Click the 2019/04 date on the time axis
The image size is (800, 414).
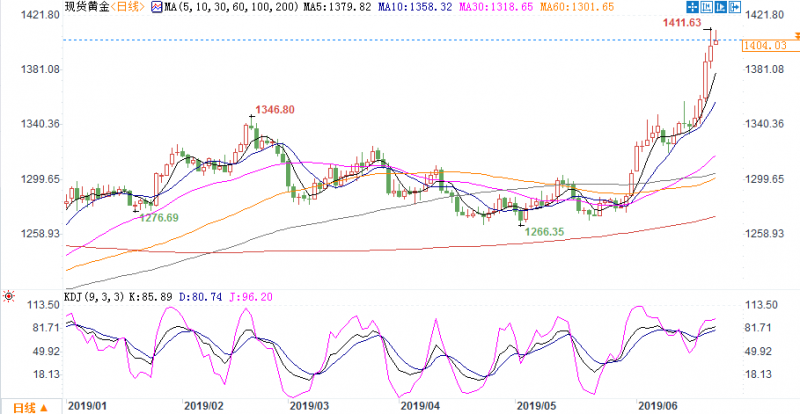[422, 407]
